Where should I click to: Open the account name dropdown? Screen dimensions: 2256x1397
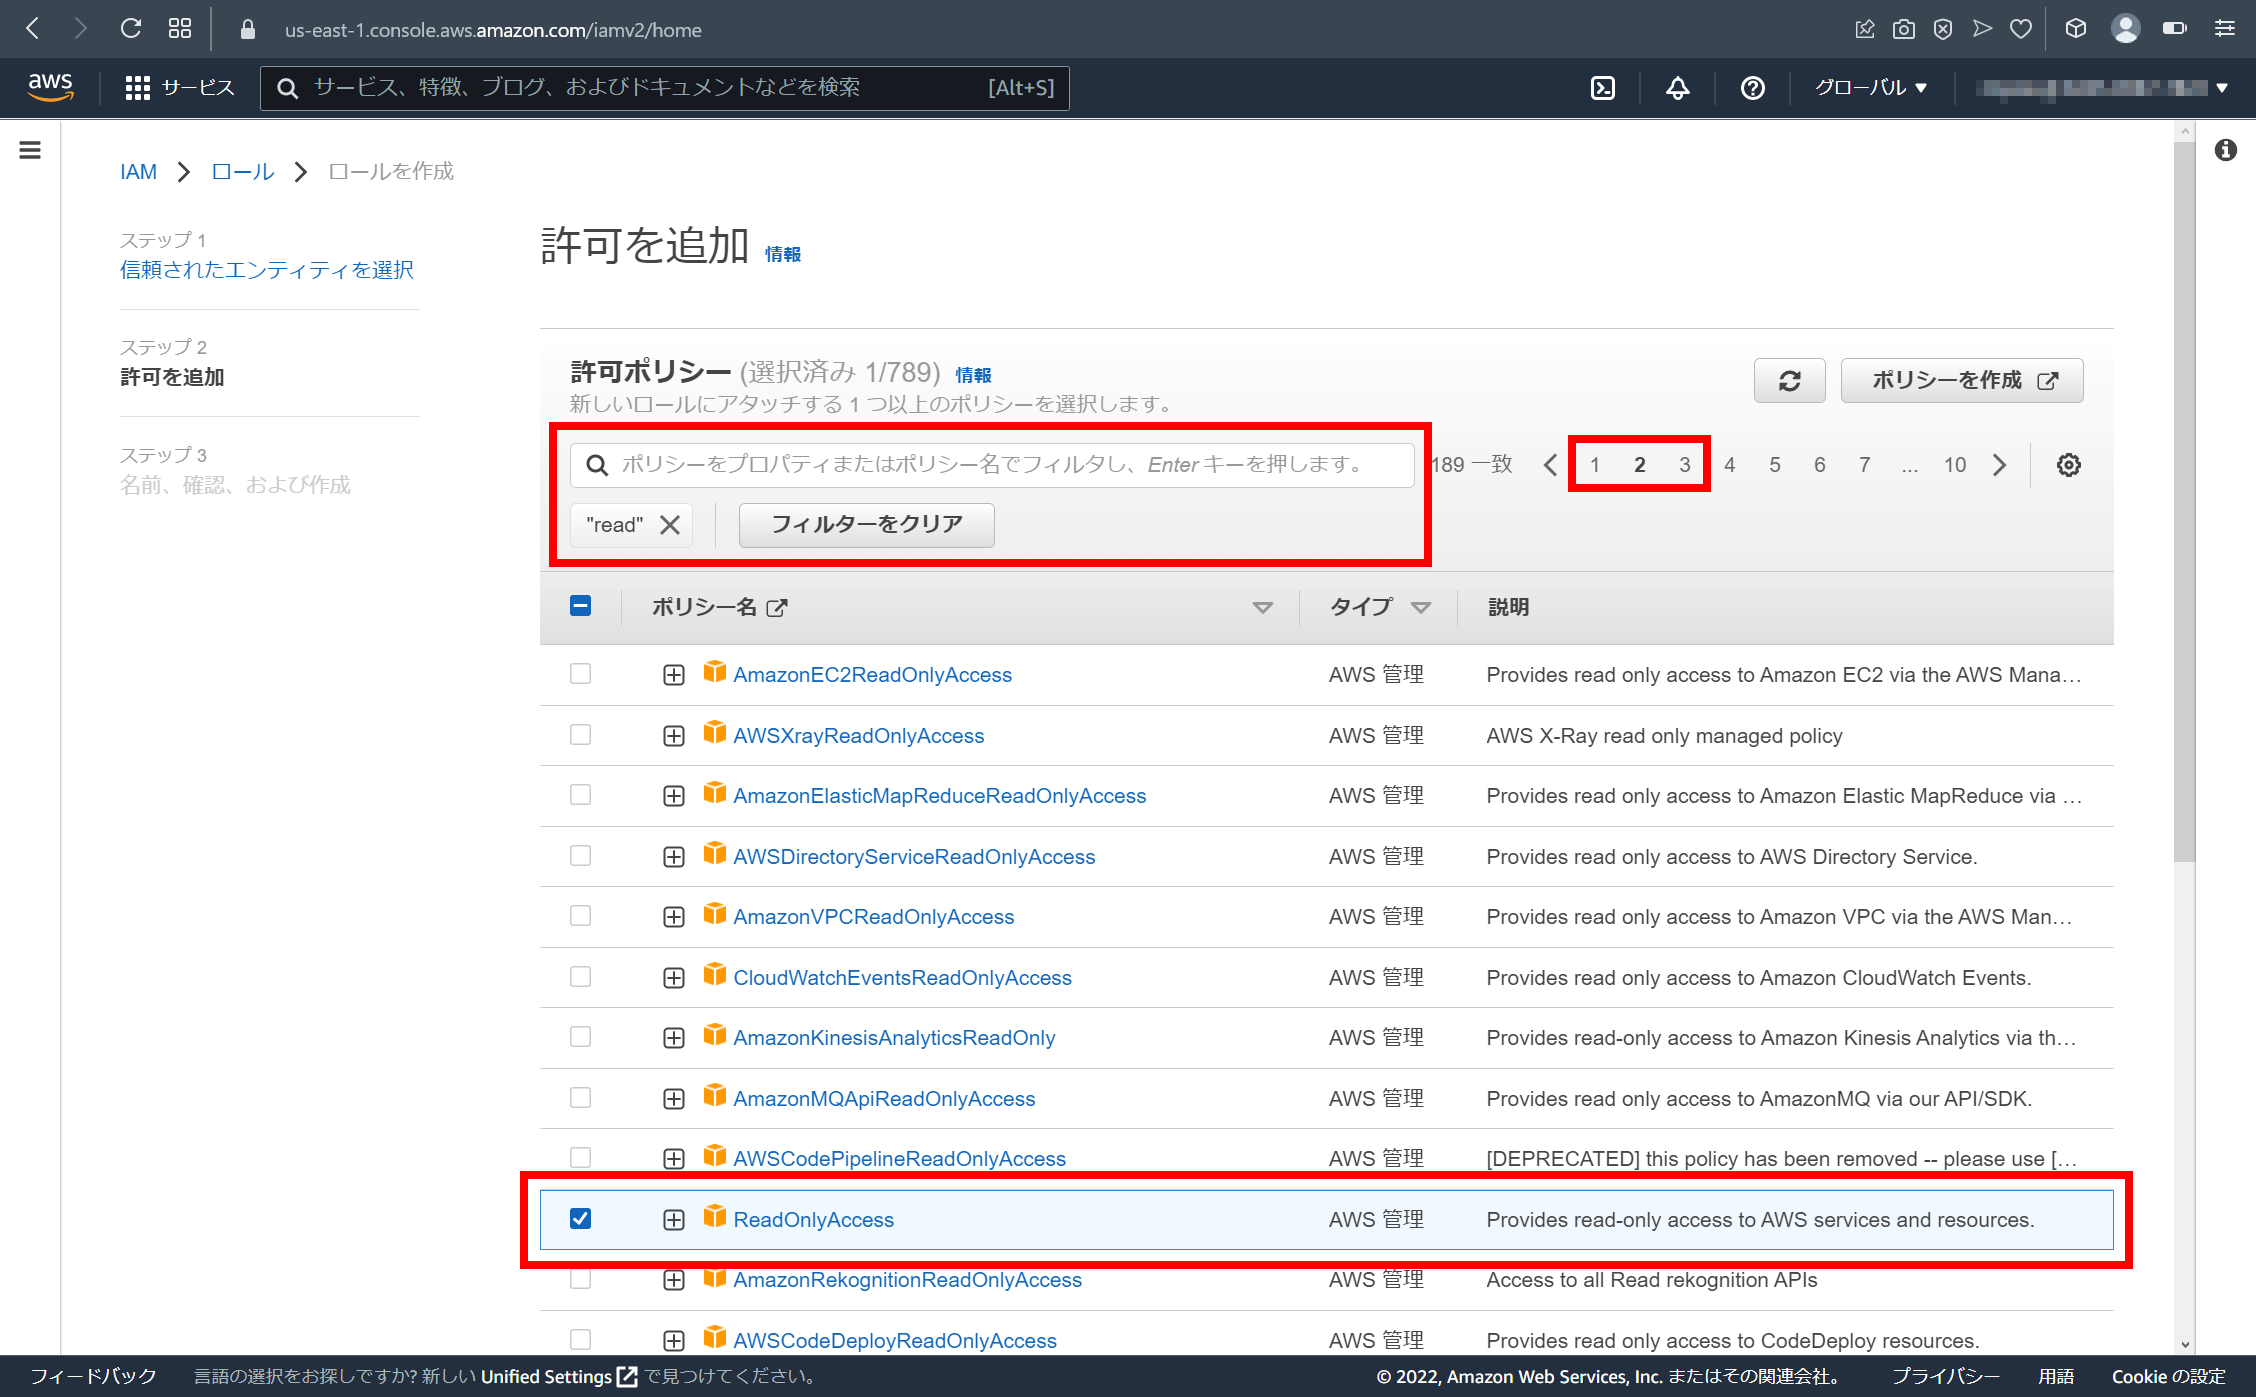click(x=2101, y=88)
